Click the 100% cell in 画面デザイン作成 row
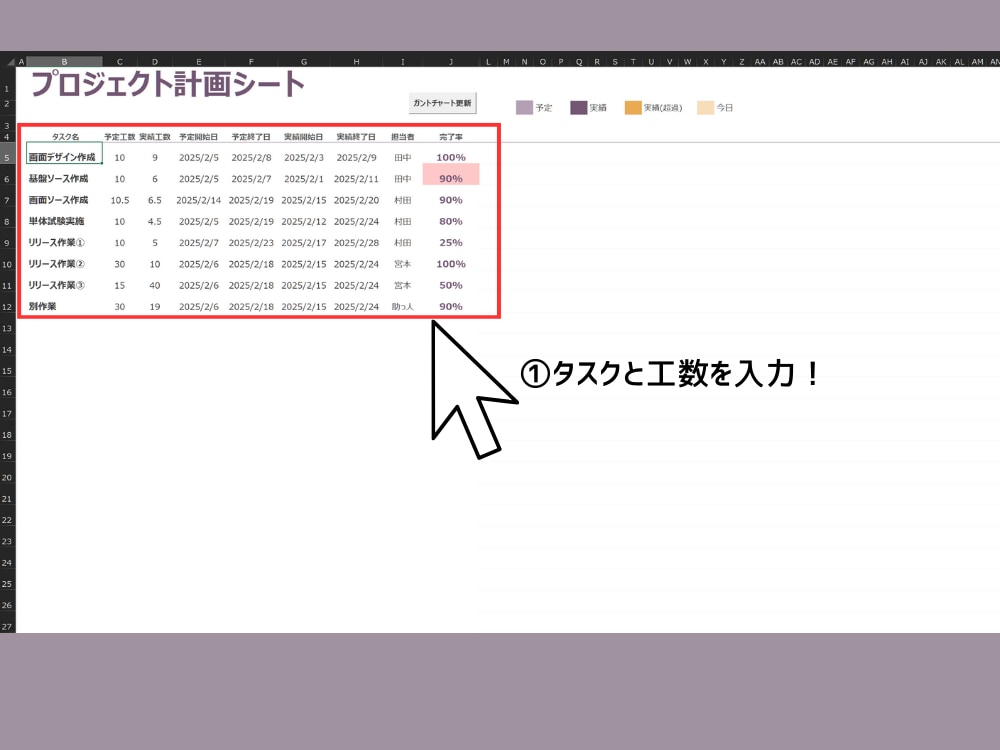 451,158
